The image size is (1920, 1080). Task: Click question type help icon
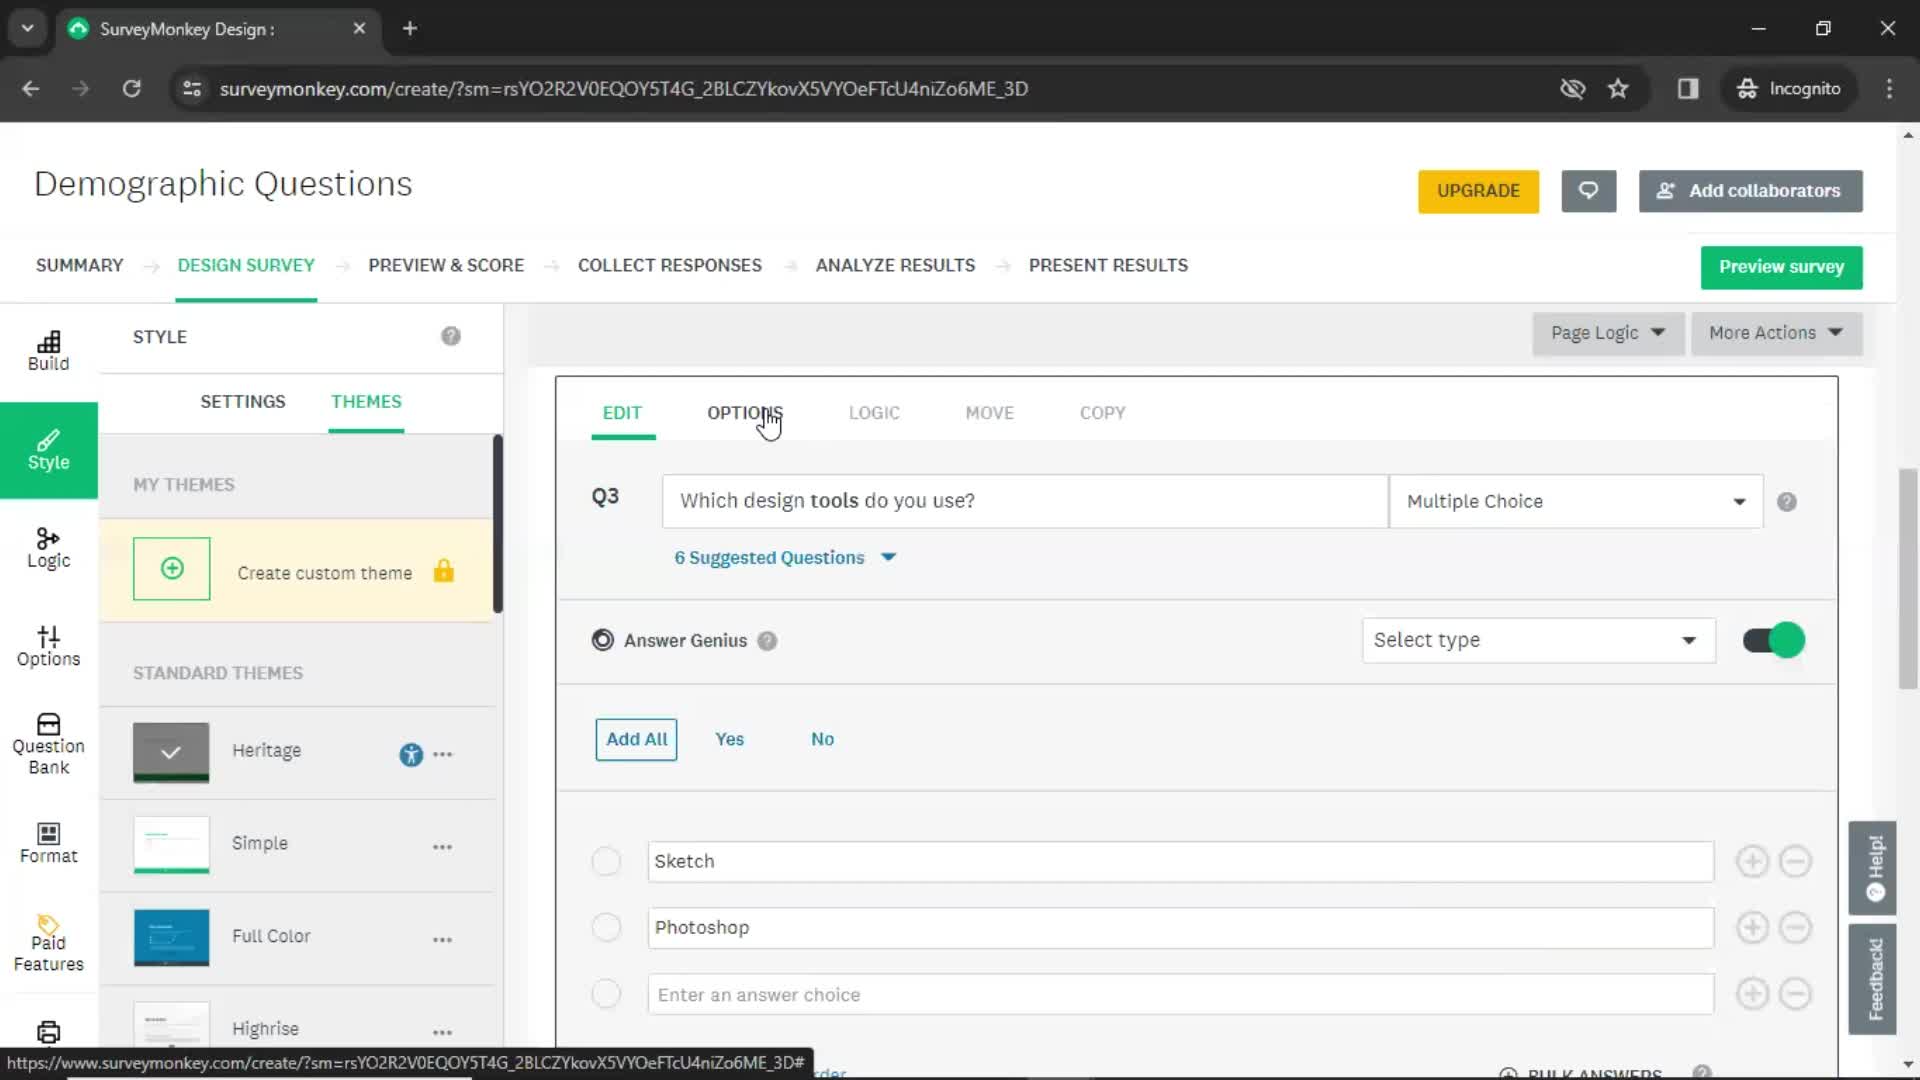point(1787,502)
